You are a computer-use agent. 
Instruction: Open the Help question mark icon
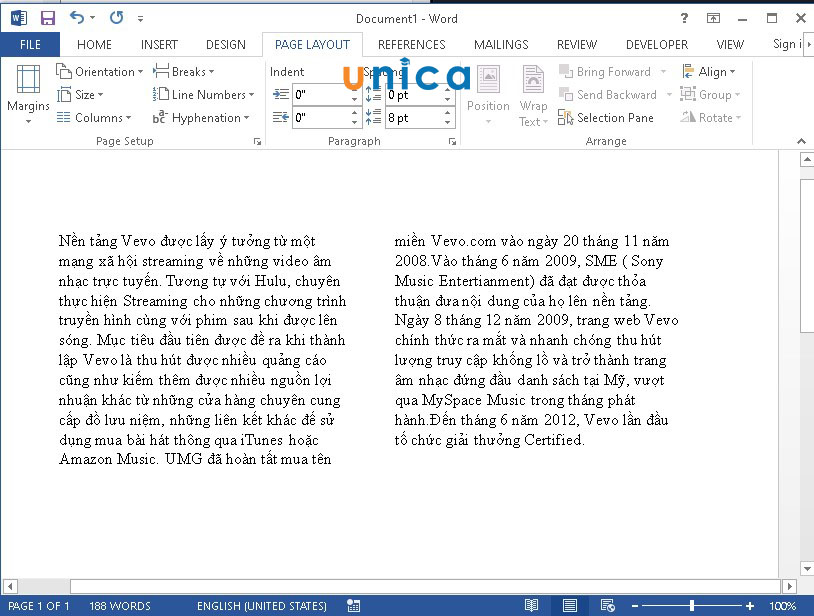(x=684, y=19)
